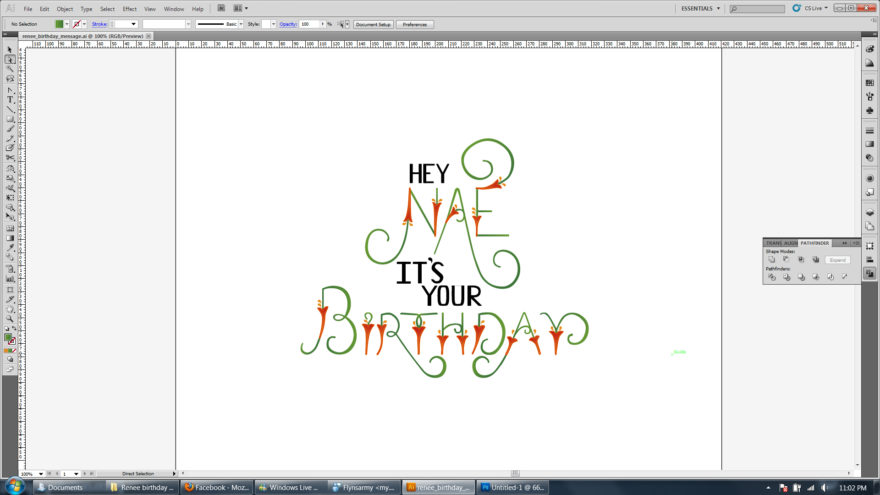
Task: Open the Stroke panel icon in dock
Action: pos(870,131)
